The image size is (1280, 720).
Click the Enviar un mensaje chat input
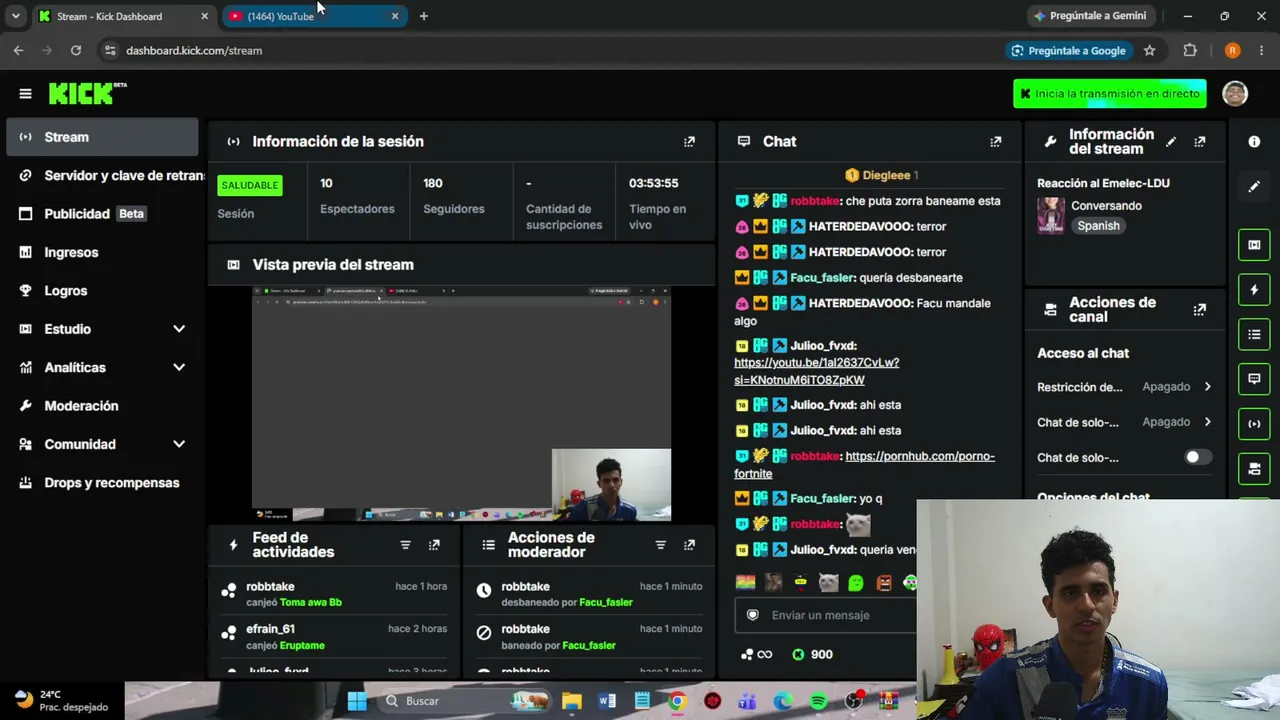point(826,615)
